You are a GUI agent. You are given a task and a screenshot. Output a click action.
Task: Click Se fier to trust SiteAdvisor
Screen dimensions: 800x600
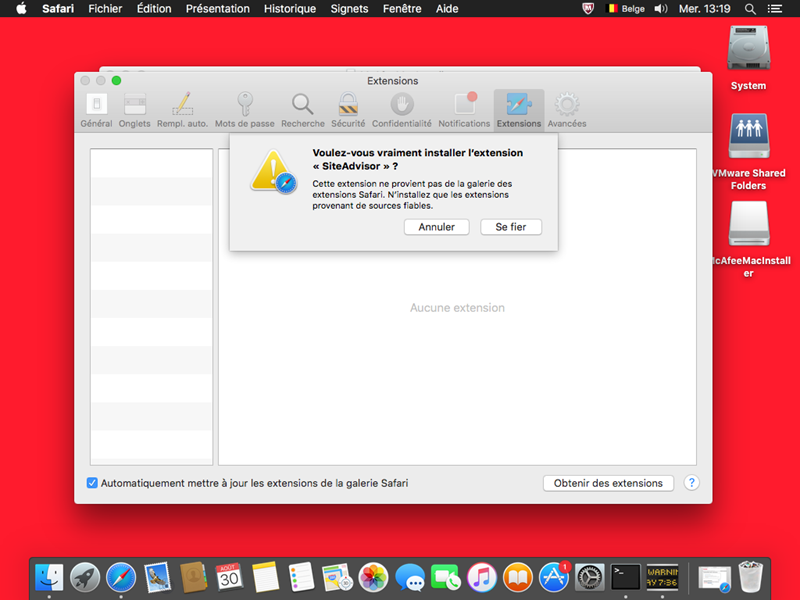(x=511, y=227)
